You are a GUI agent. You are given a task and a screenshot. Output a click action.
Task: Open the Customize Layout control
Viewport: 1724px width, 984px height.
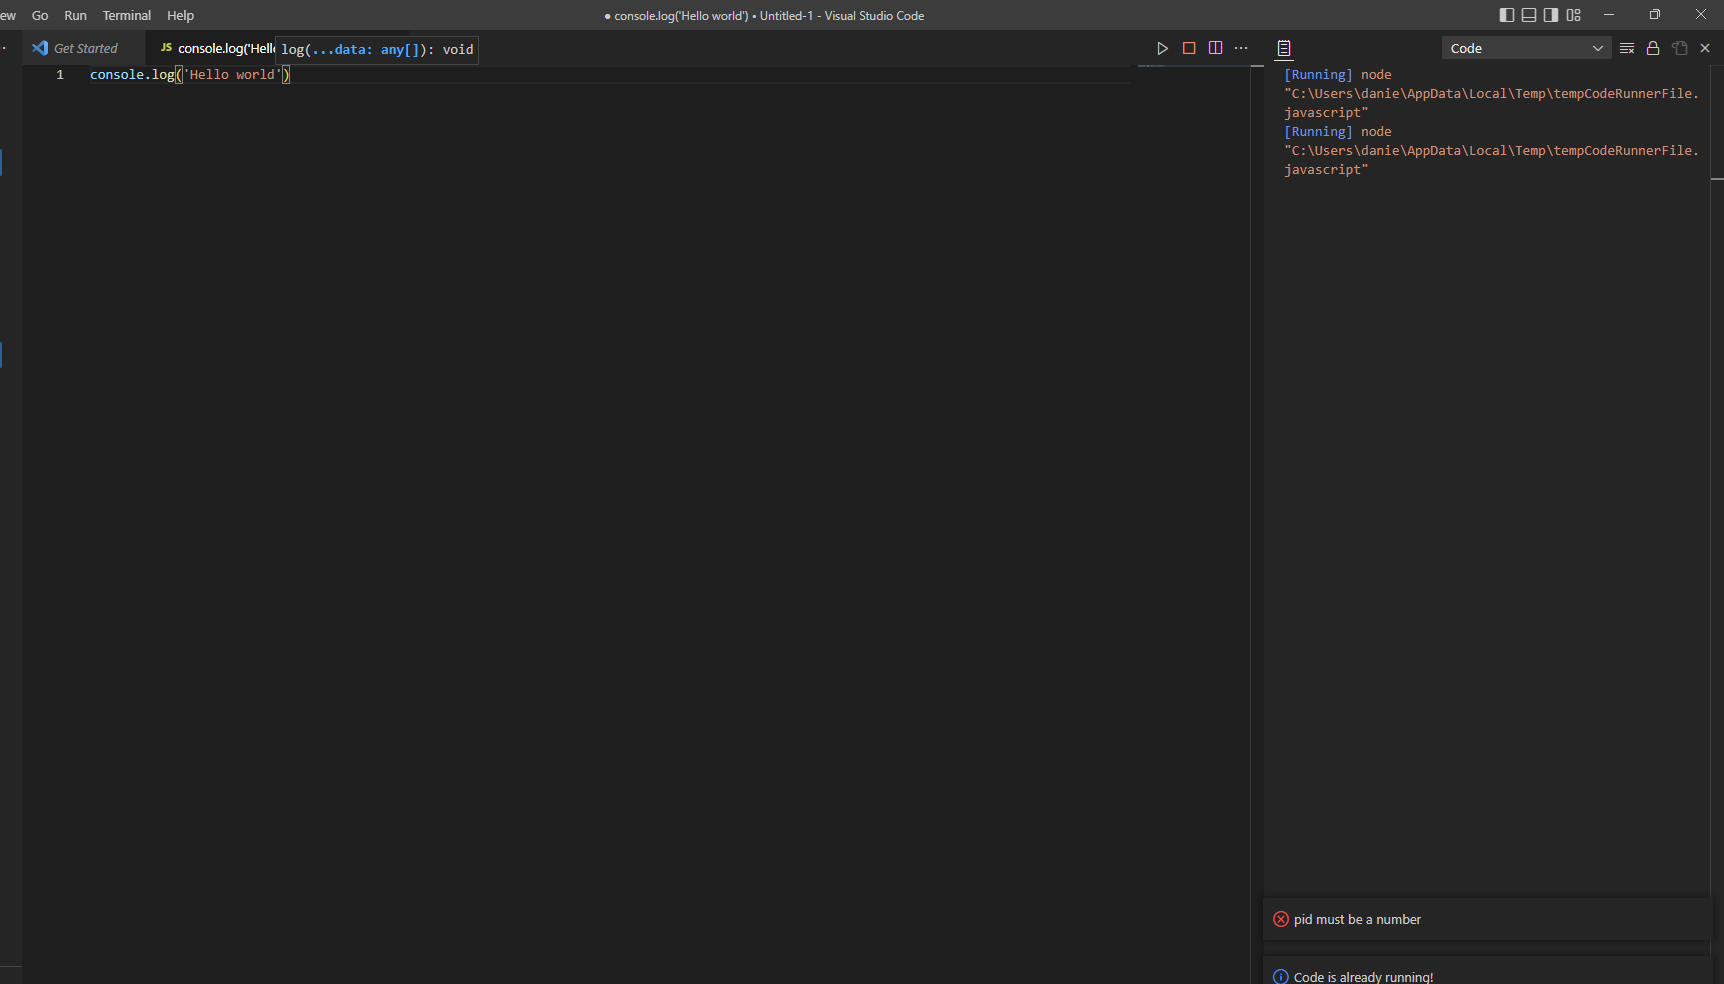tap(1573, 15)
